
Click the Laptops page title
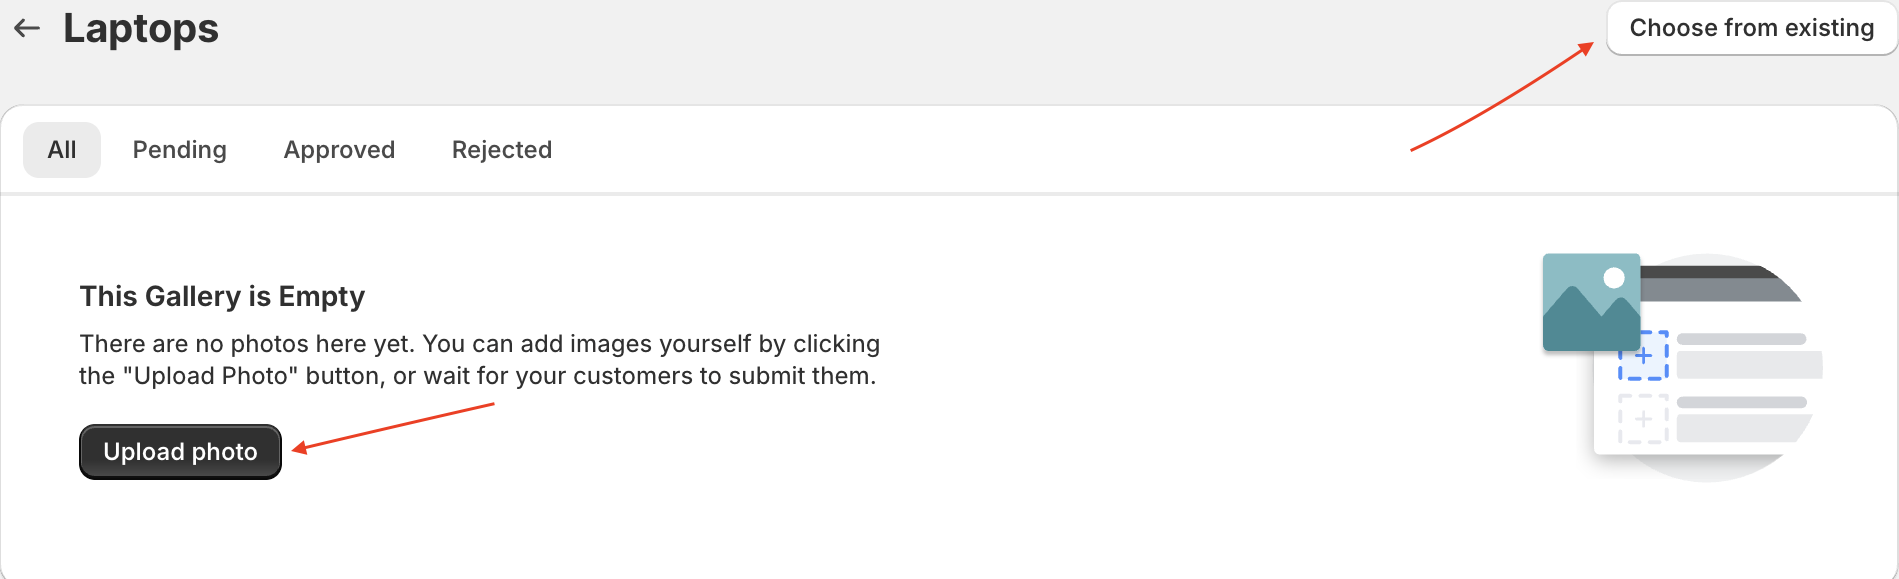[x=141, y=28]
